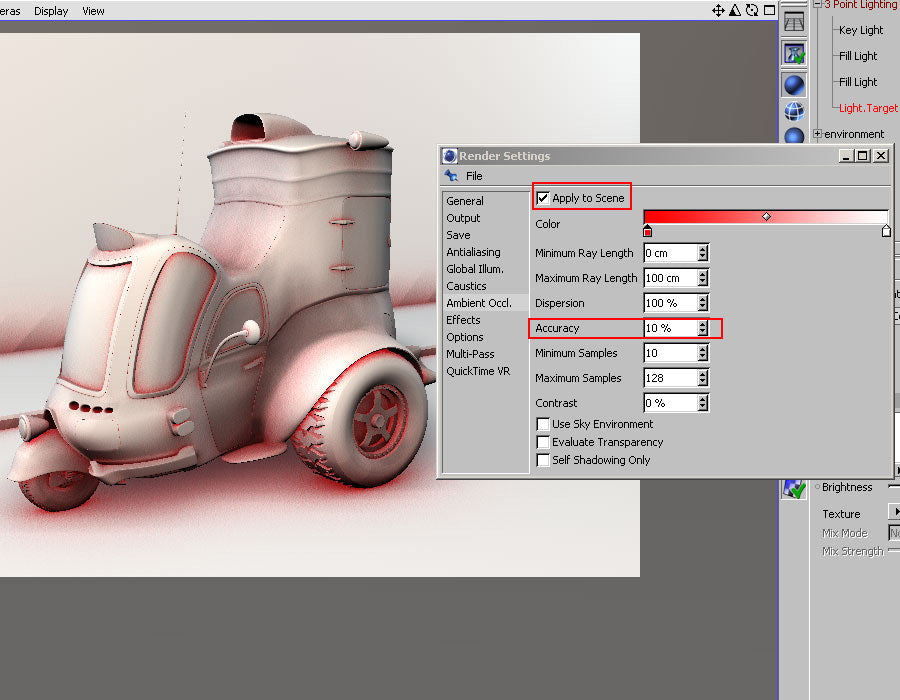Select the floor/stage icon in the right toolbar
Viewport: 900px width, 700px height.
point(794,21)
